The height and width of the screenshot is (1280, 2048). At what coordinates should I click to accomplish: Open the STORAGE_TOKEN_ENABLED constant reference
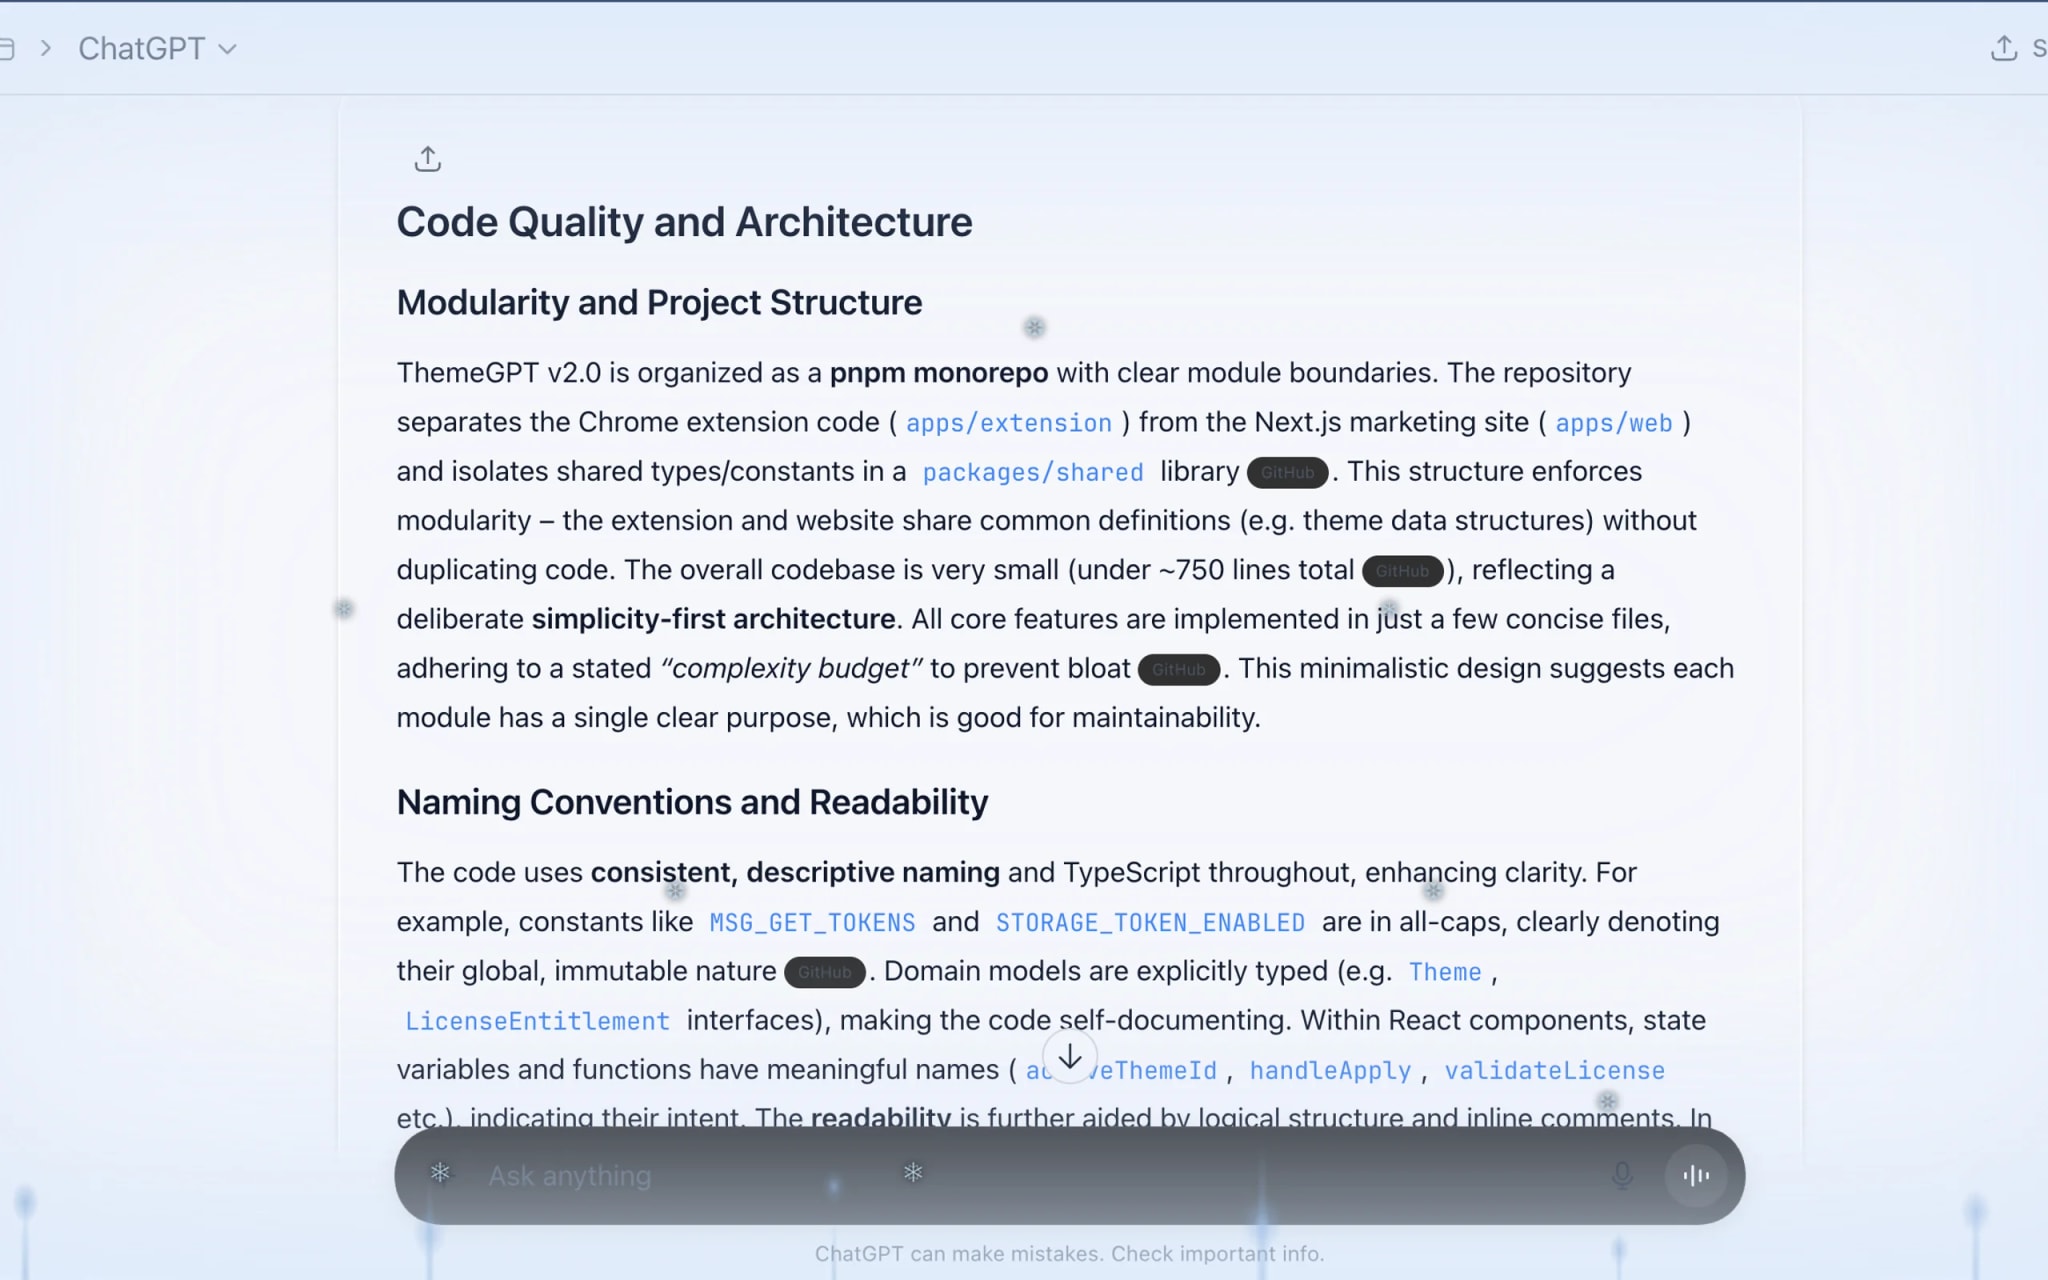coord(1148,922)
